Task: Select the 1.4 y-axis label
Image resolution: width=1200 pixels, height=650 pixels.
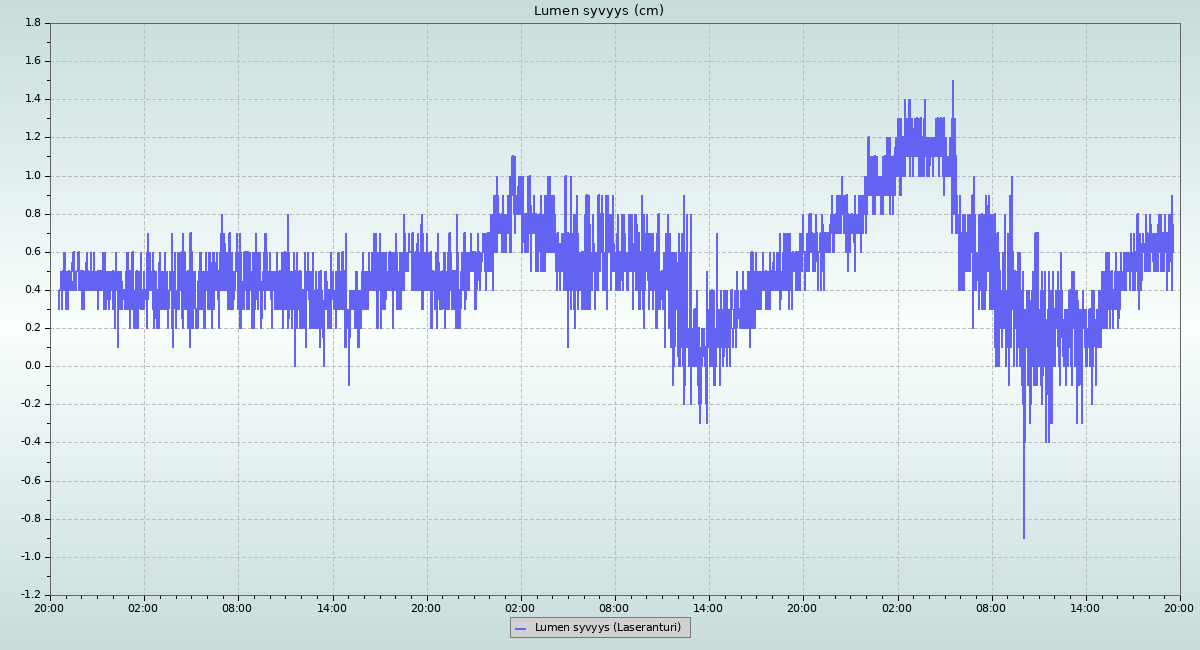Action: [x=32, y=99]
